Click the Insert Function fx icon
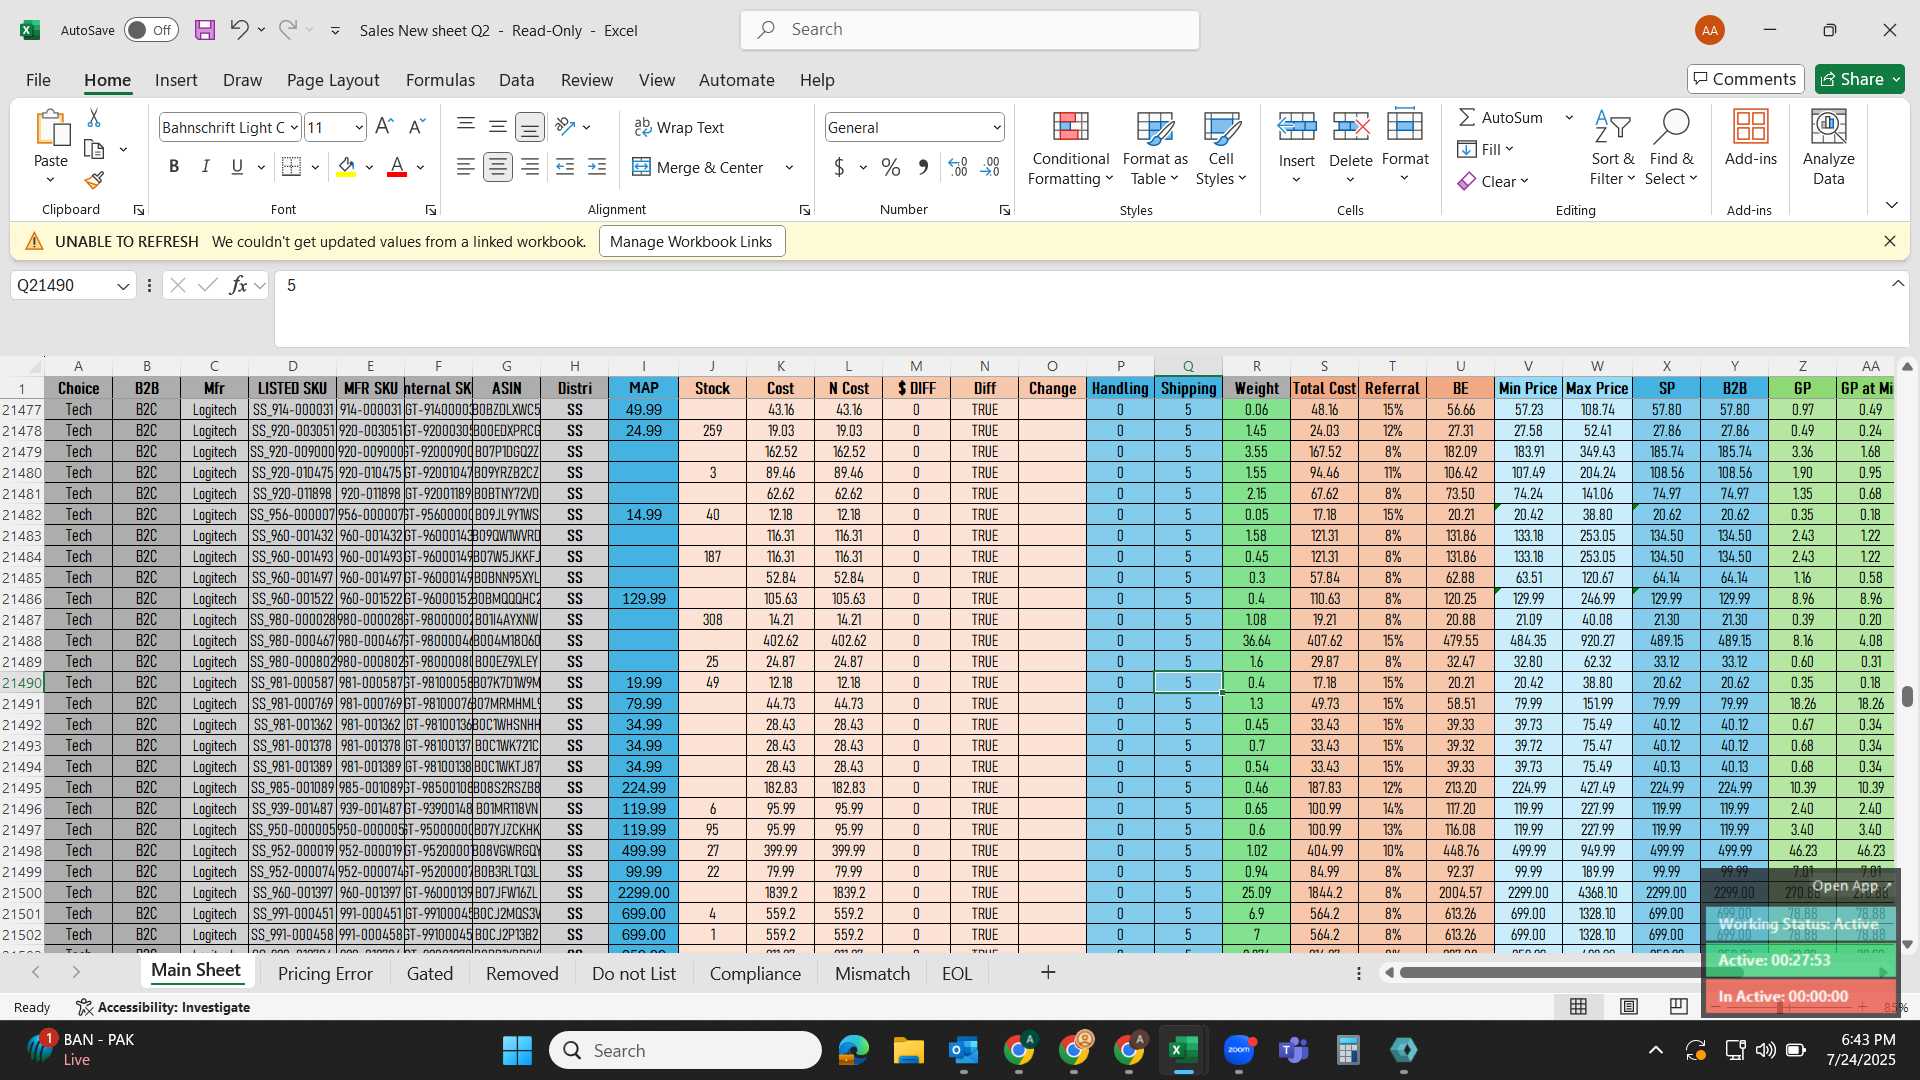Screen dimensions: 1920x1080 [238, 285]
